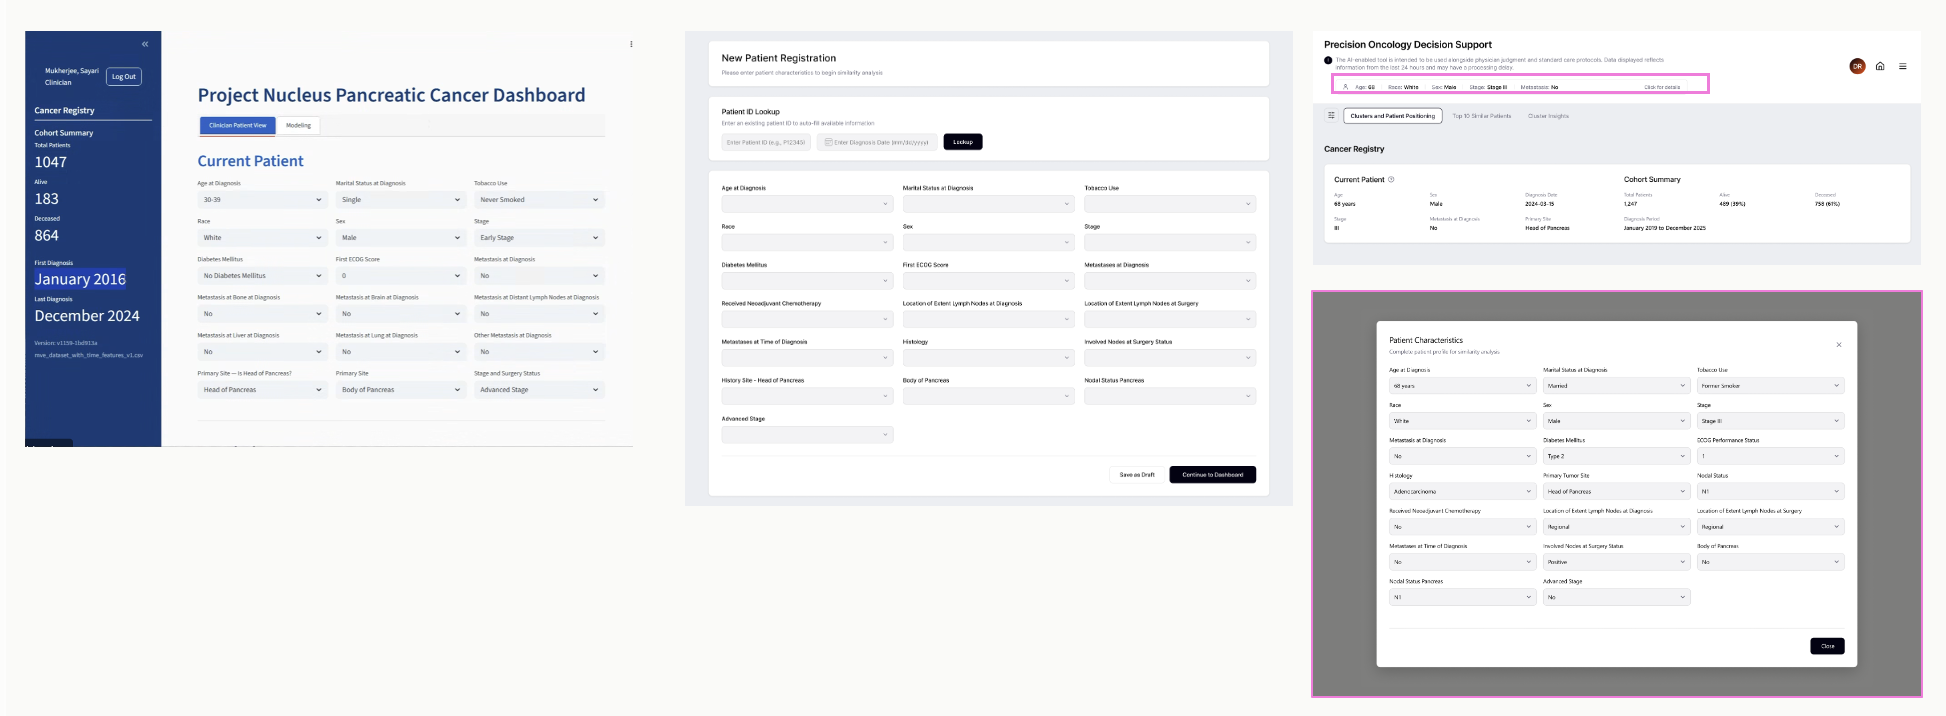The width and height of the screenshot is (1946, 716).
Task: Click Save as Draft
Action: tap(1137, 475)
